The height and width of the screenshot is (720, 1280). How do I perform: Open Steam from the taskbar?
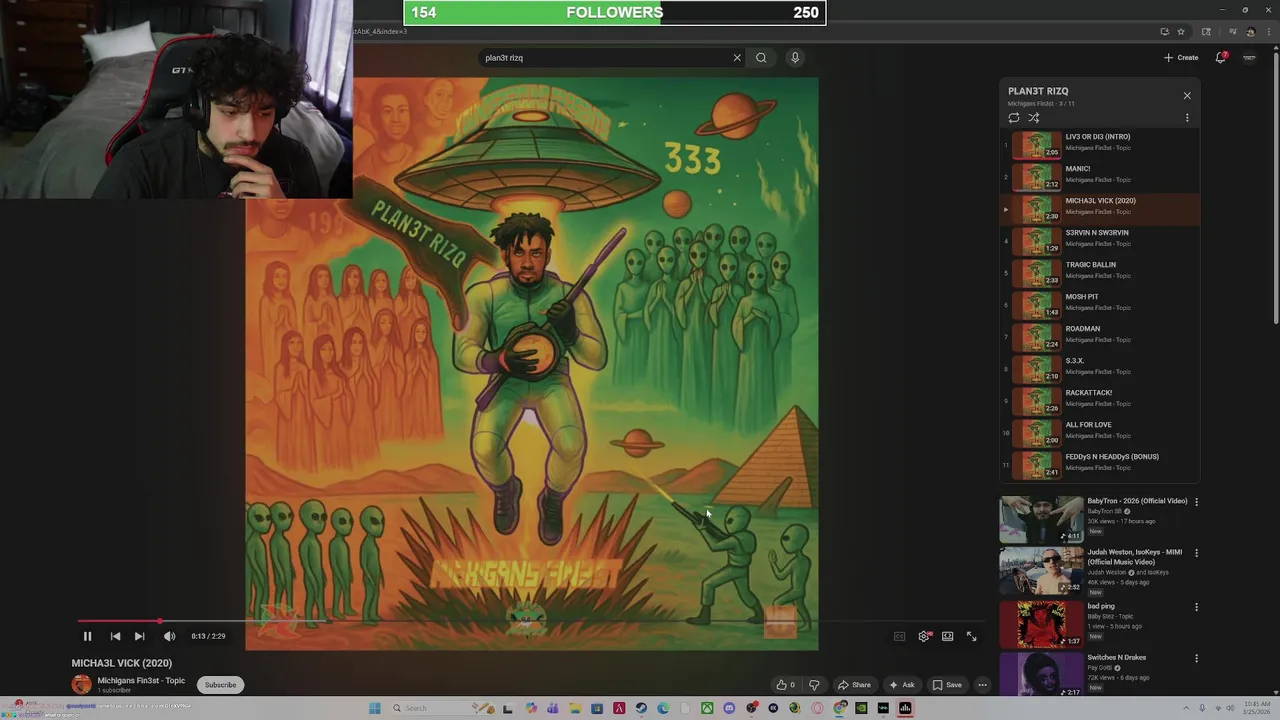(x=641, y=708)
